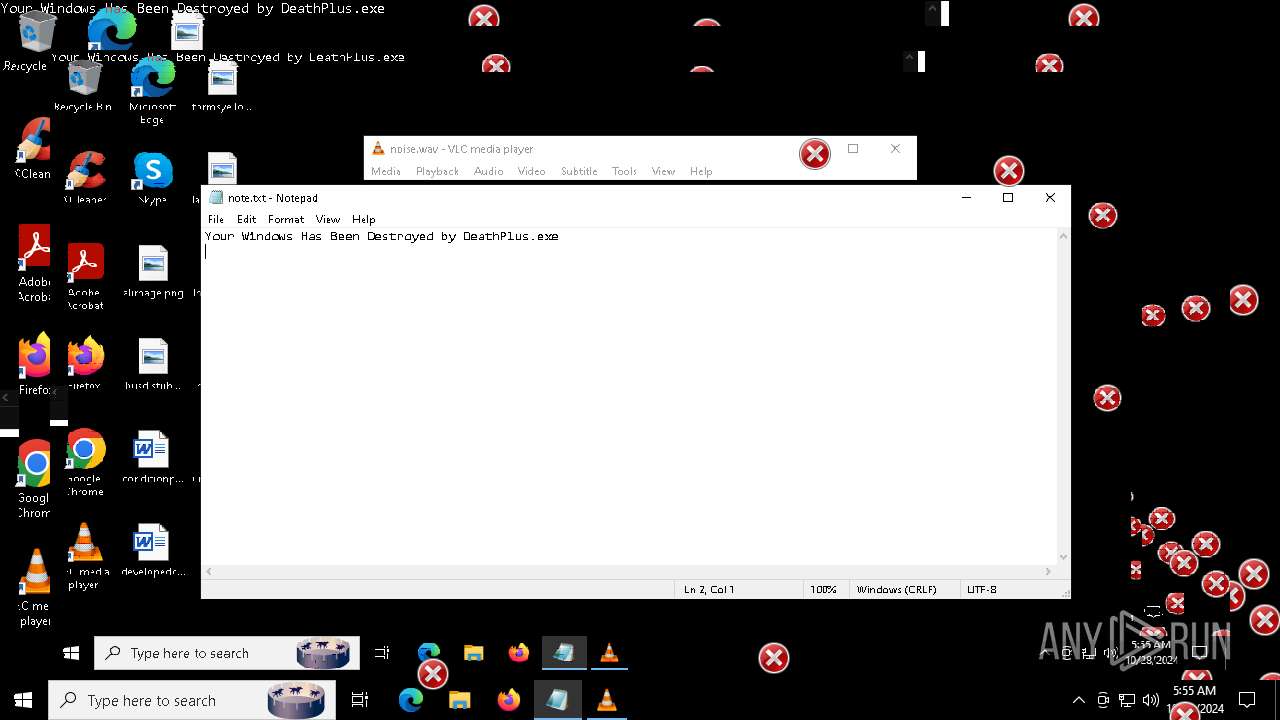Click the search box on the bottom taskbar
Image resolution: width=1280 pixels, height=720 pixels.
click(x=192, y=700)
